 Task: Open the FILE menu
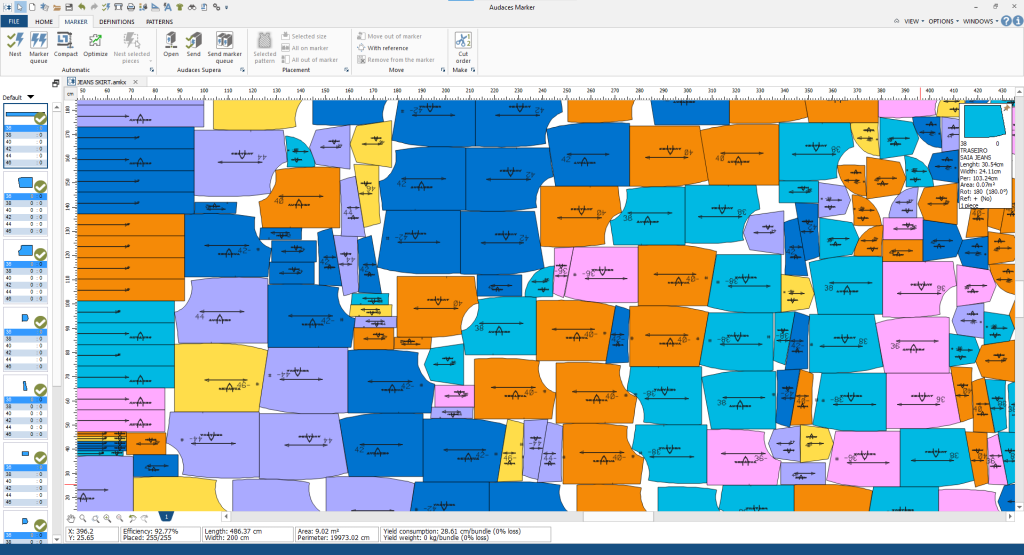(14, 22)
